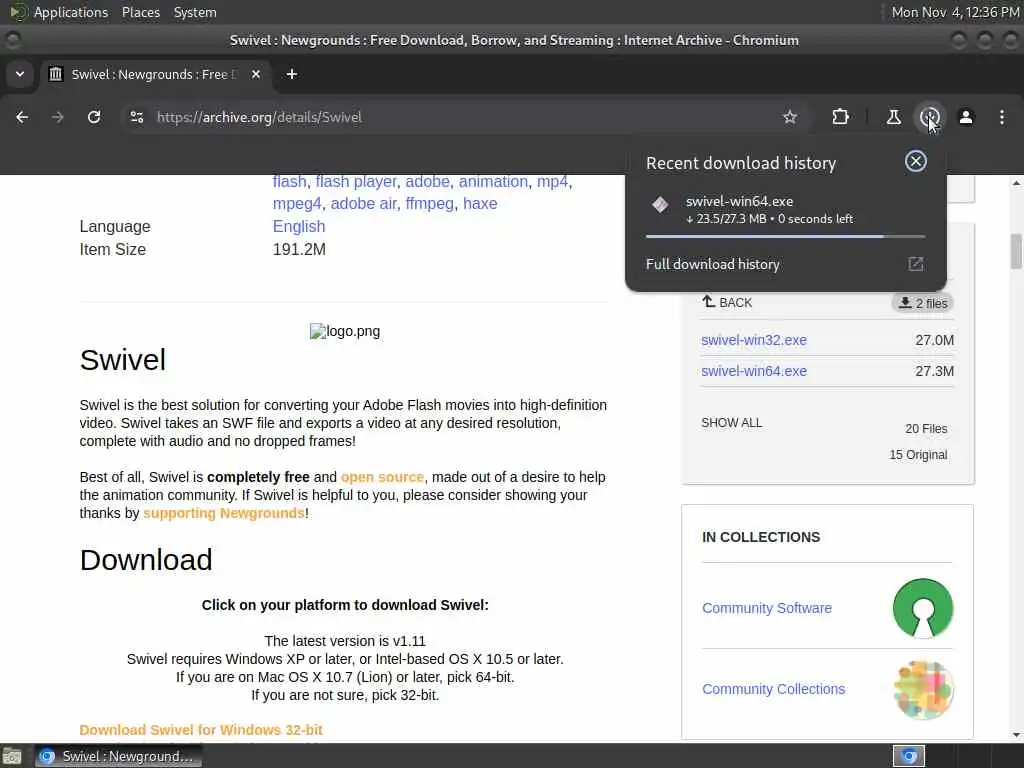1024x768 pixels.
Task: Download swivel-win32.exe from file list
Action: (754, 340)
